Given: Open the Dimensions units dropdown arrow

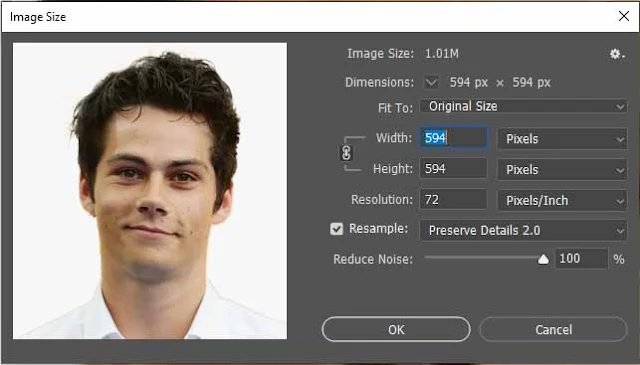Looking at the screenshot, I should (x=431, y=82).
